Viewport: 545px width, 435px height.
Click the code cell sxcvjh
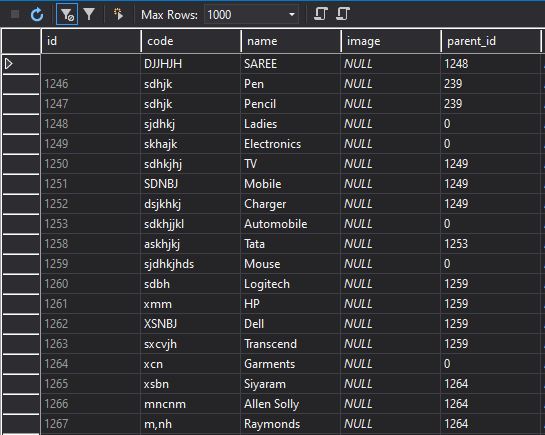[x=190, y=344]
